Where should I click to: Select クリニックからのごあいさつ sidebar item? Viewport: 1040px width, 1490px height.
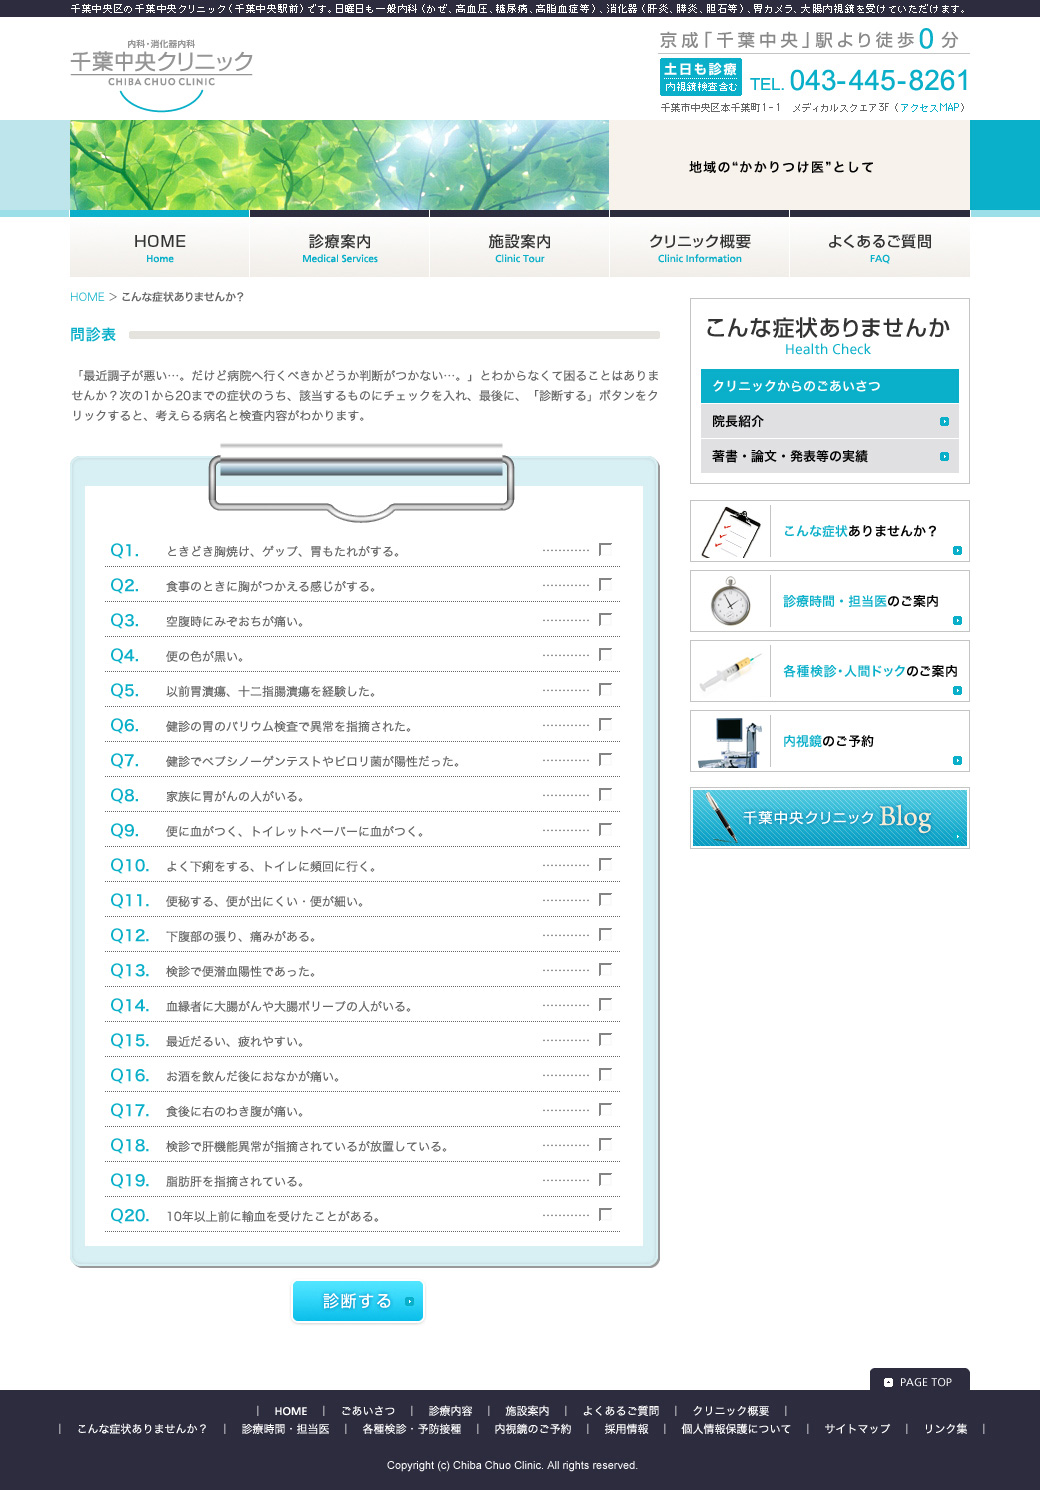coord(830,386)
